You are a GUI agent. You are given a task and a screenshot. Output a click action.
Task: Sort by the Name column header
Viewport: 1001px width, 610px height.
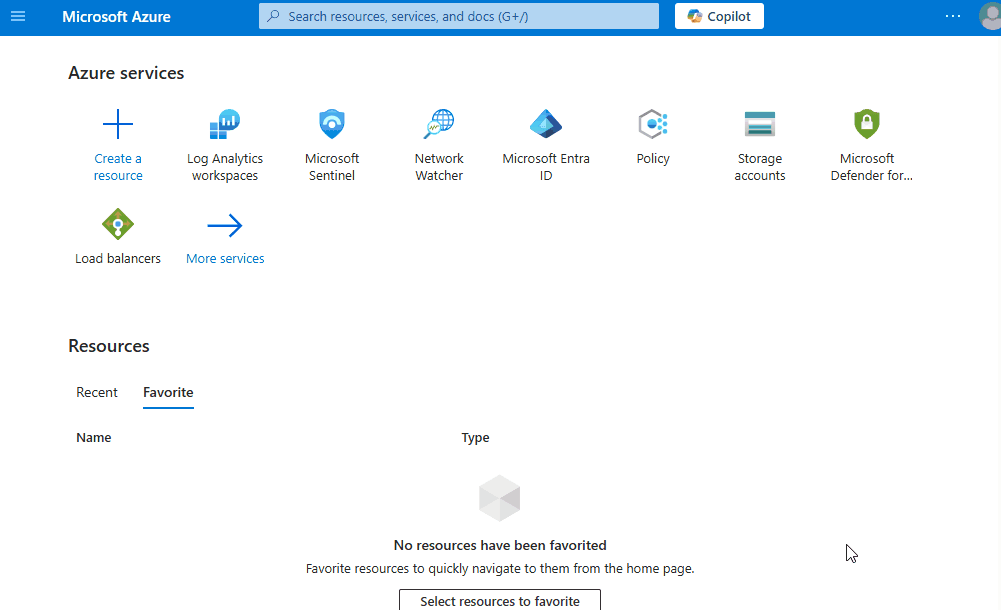coord(94,438)
